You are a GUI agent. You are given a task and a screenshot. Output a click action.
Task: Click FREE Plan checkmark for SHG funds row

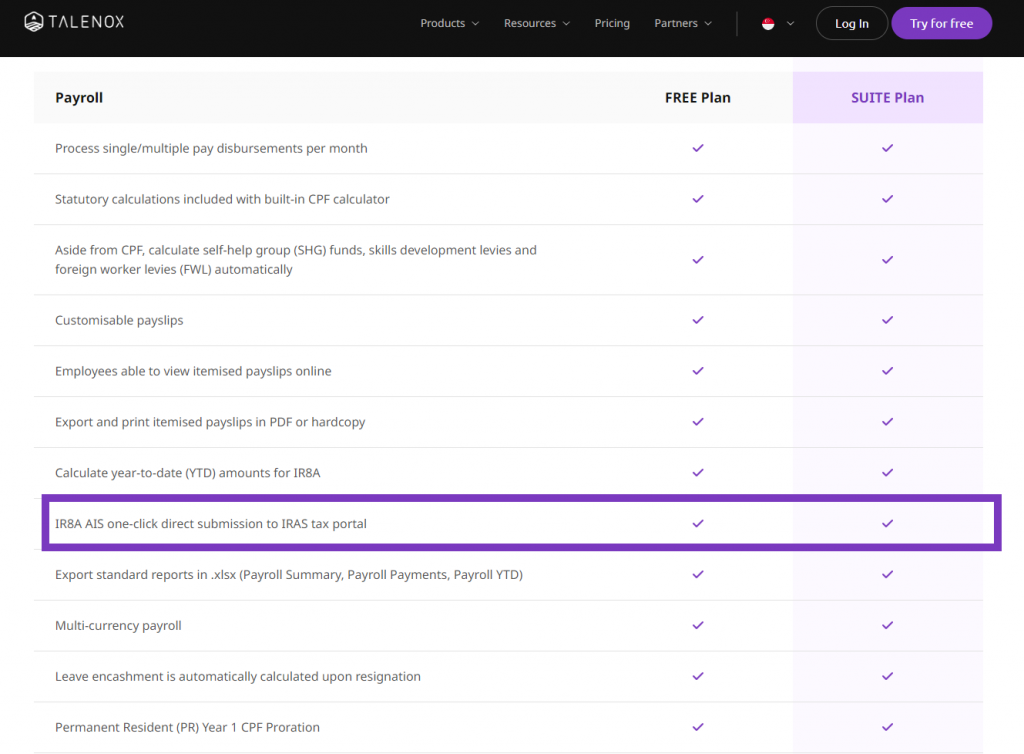click(x=698, y=260)
